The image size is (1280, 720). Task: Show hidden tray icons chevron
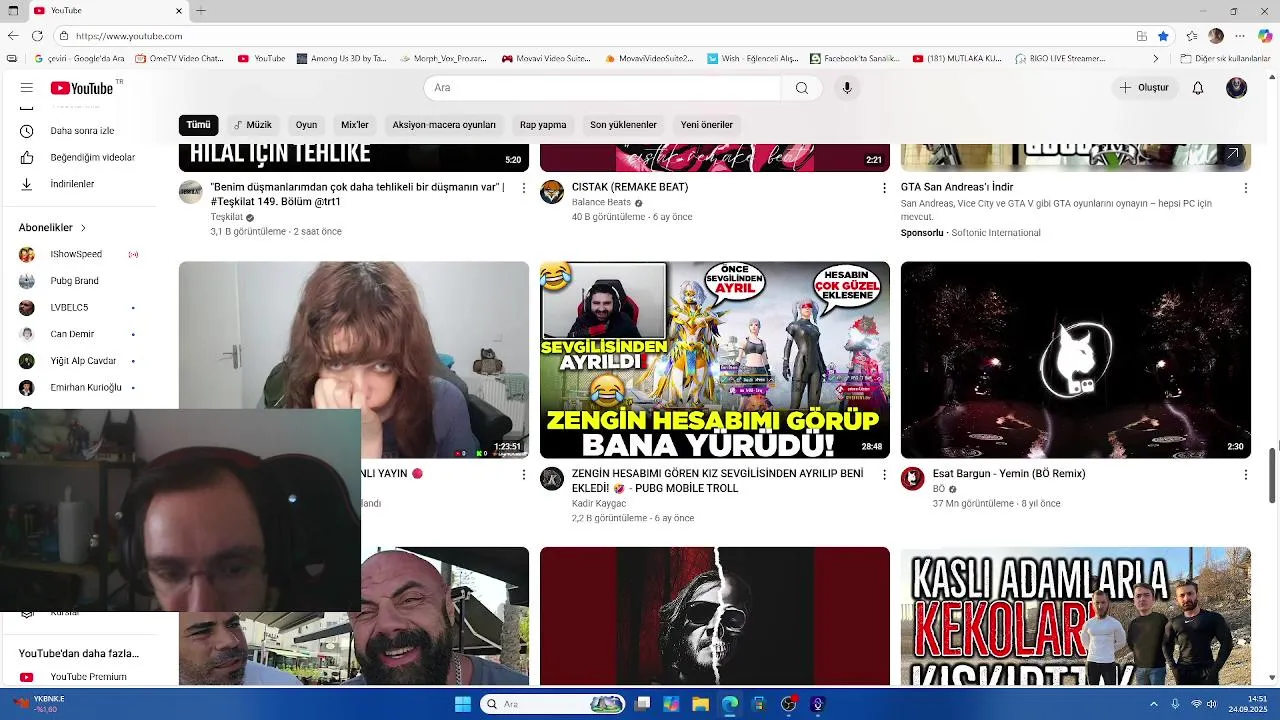point(1153,704)
